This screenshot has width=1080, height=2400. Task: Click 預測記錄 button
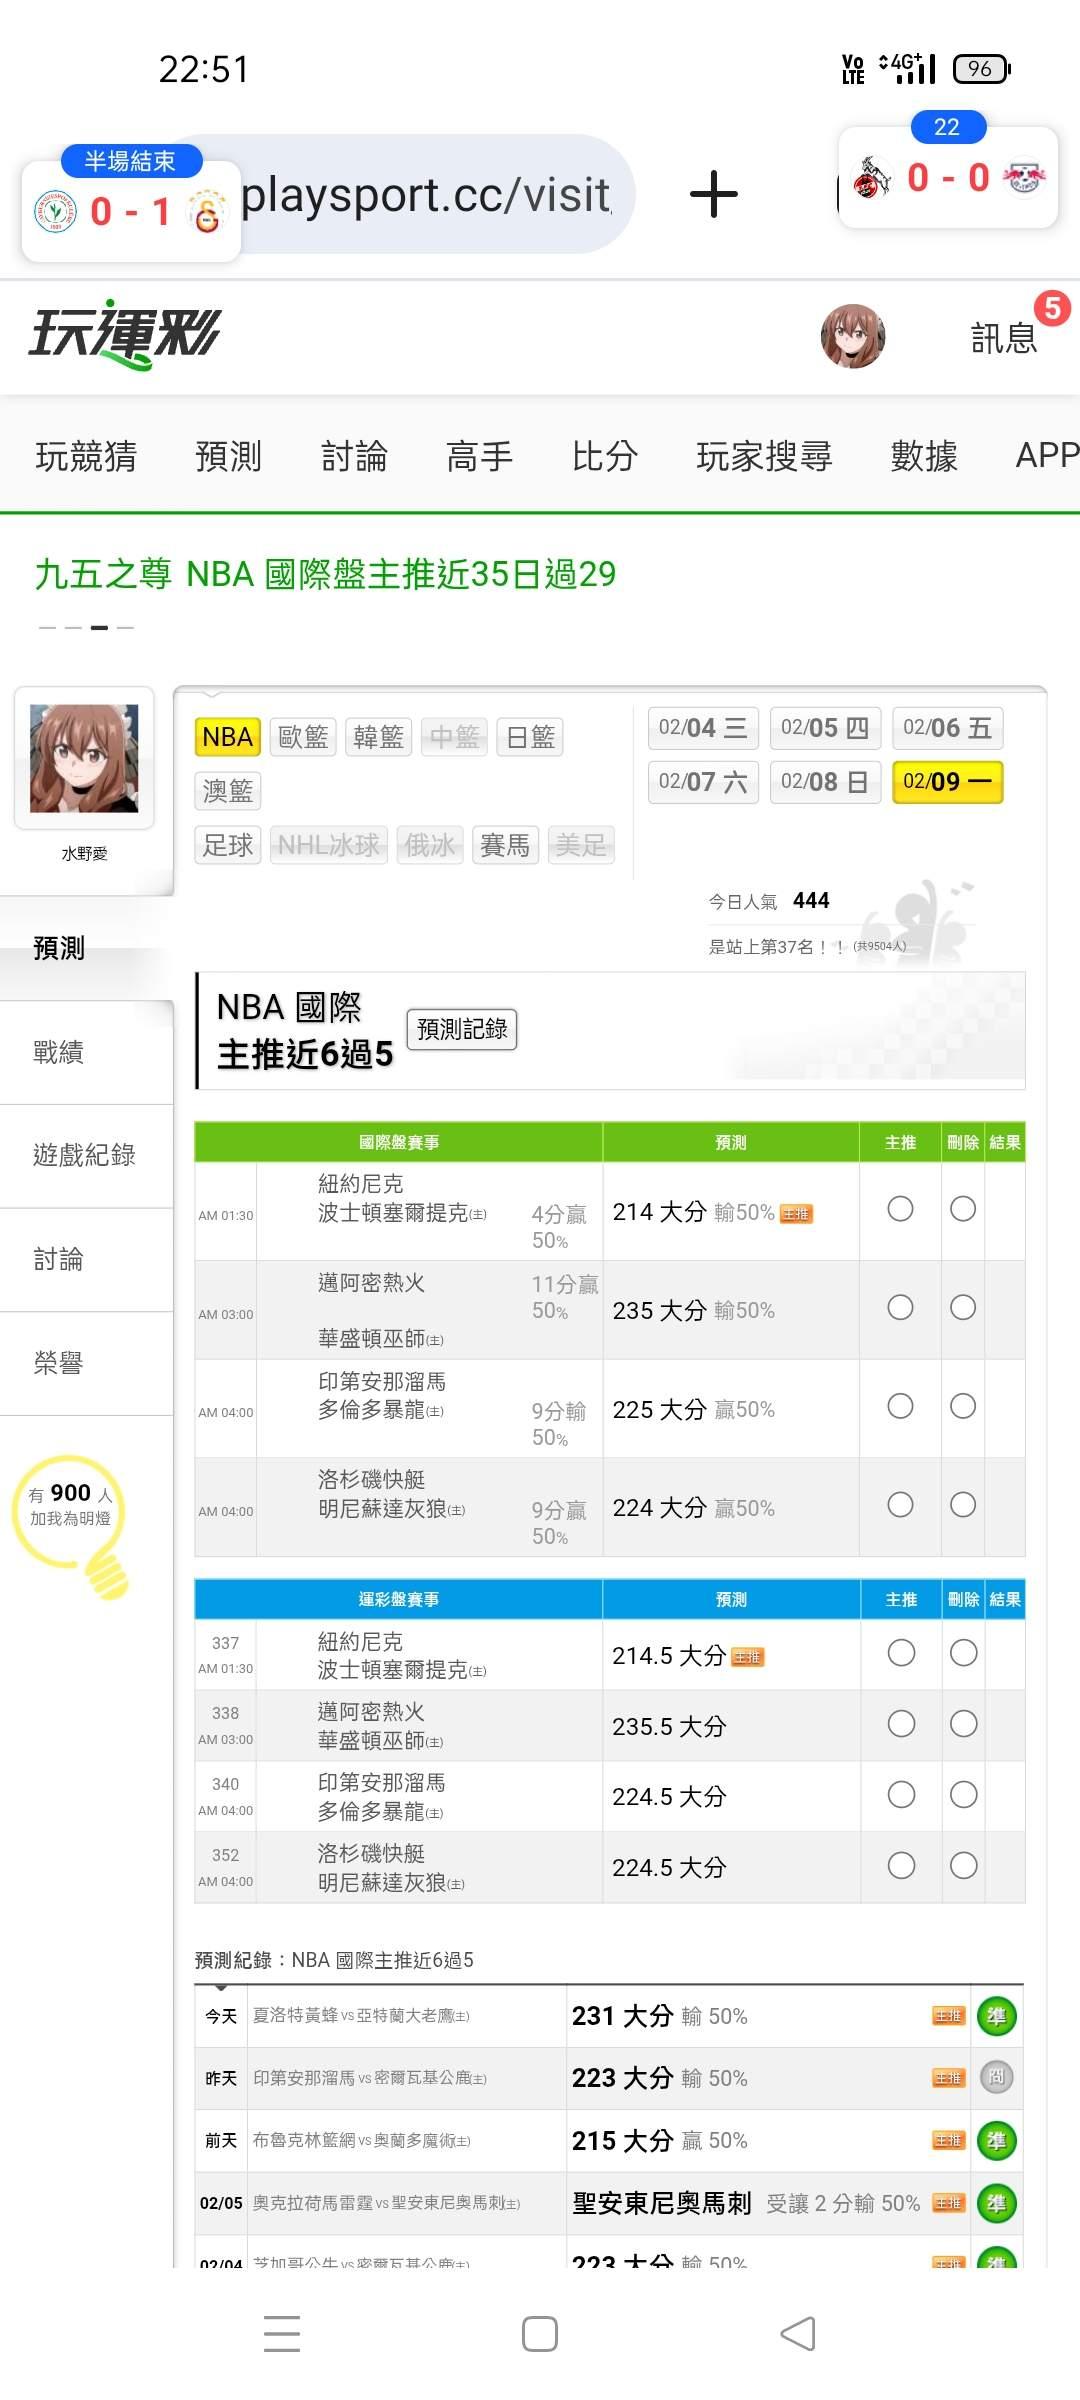pos(461,1029)
